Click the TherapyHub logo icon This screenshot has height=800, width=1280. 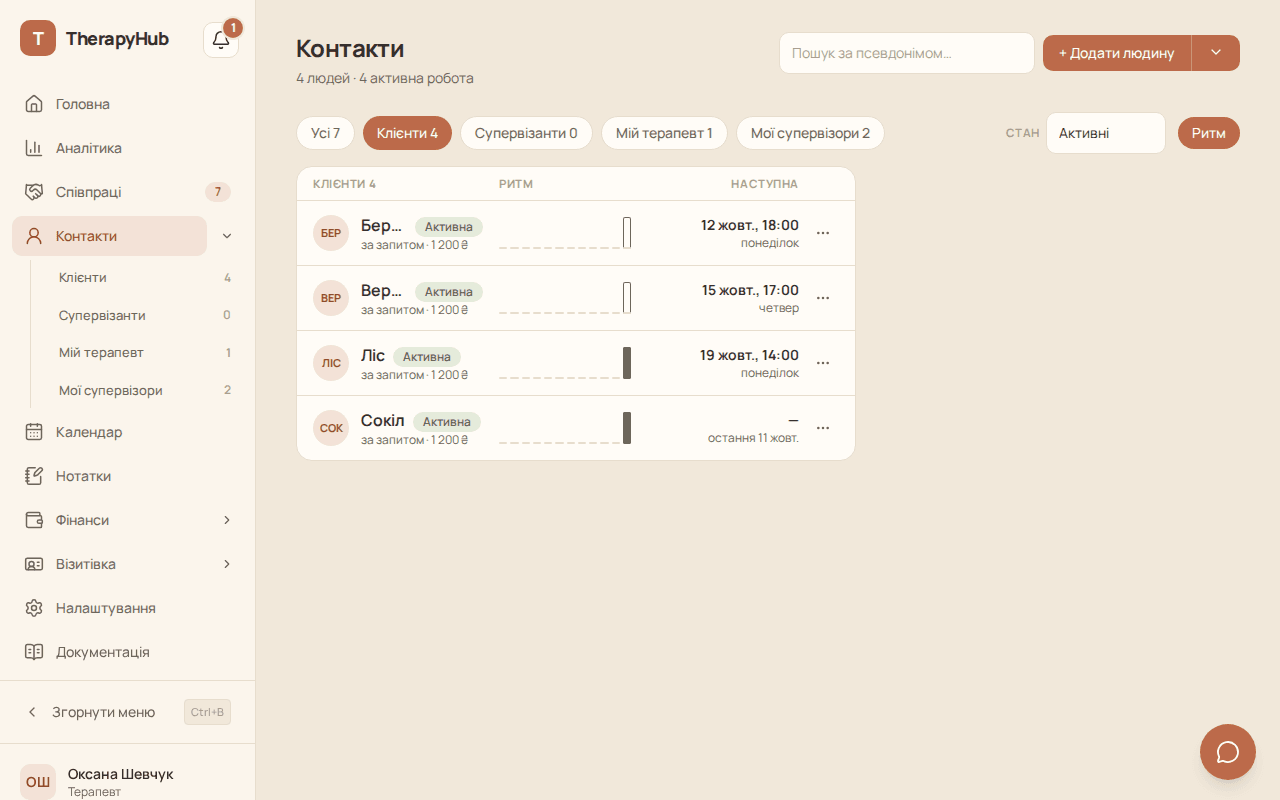tap(38, 38)
